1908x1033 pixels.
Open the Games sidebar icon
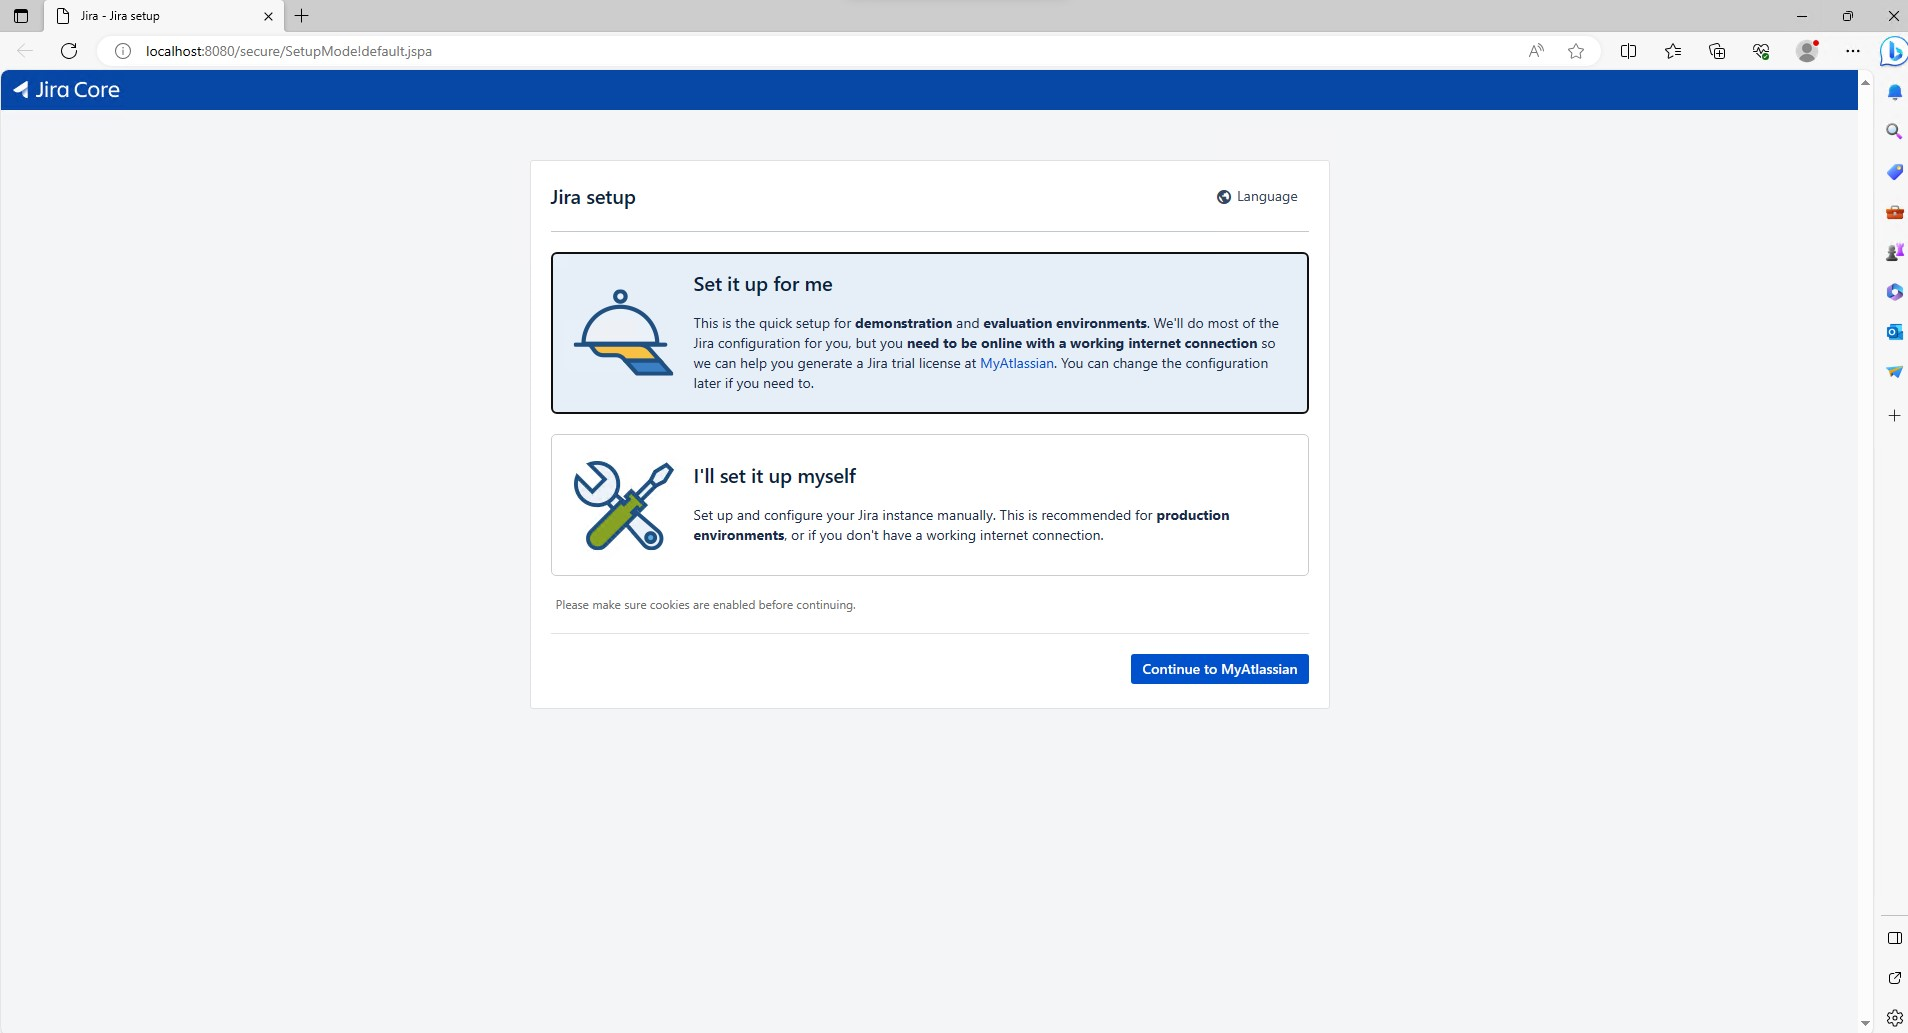[1894, 251]
